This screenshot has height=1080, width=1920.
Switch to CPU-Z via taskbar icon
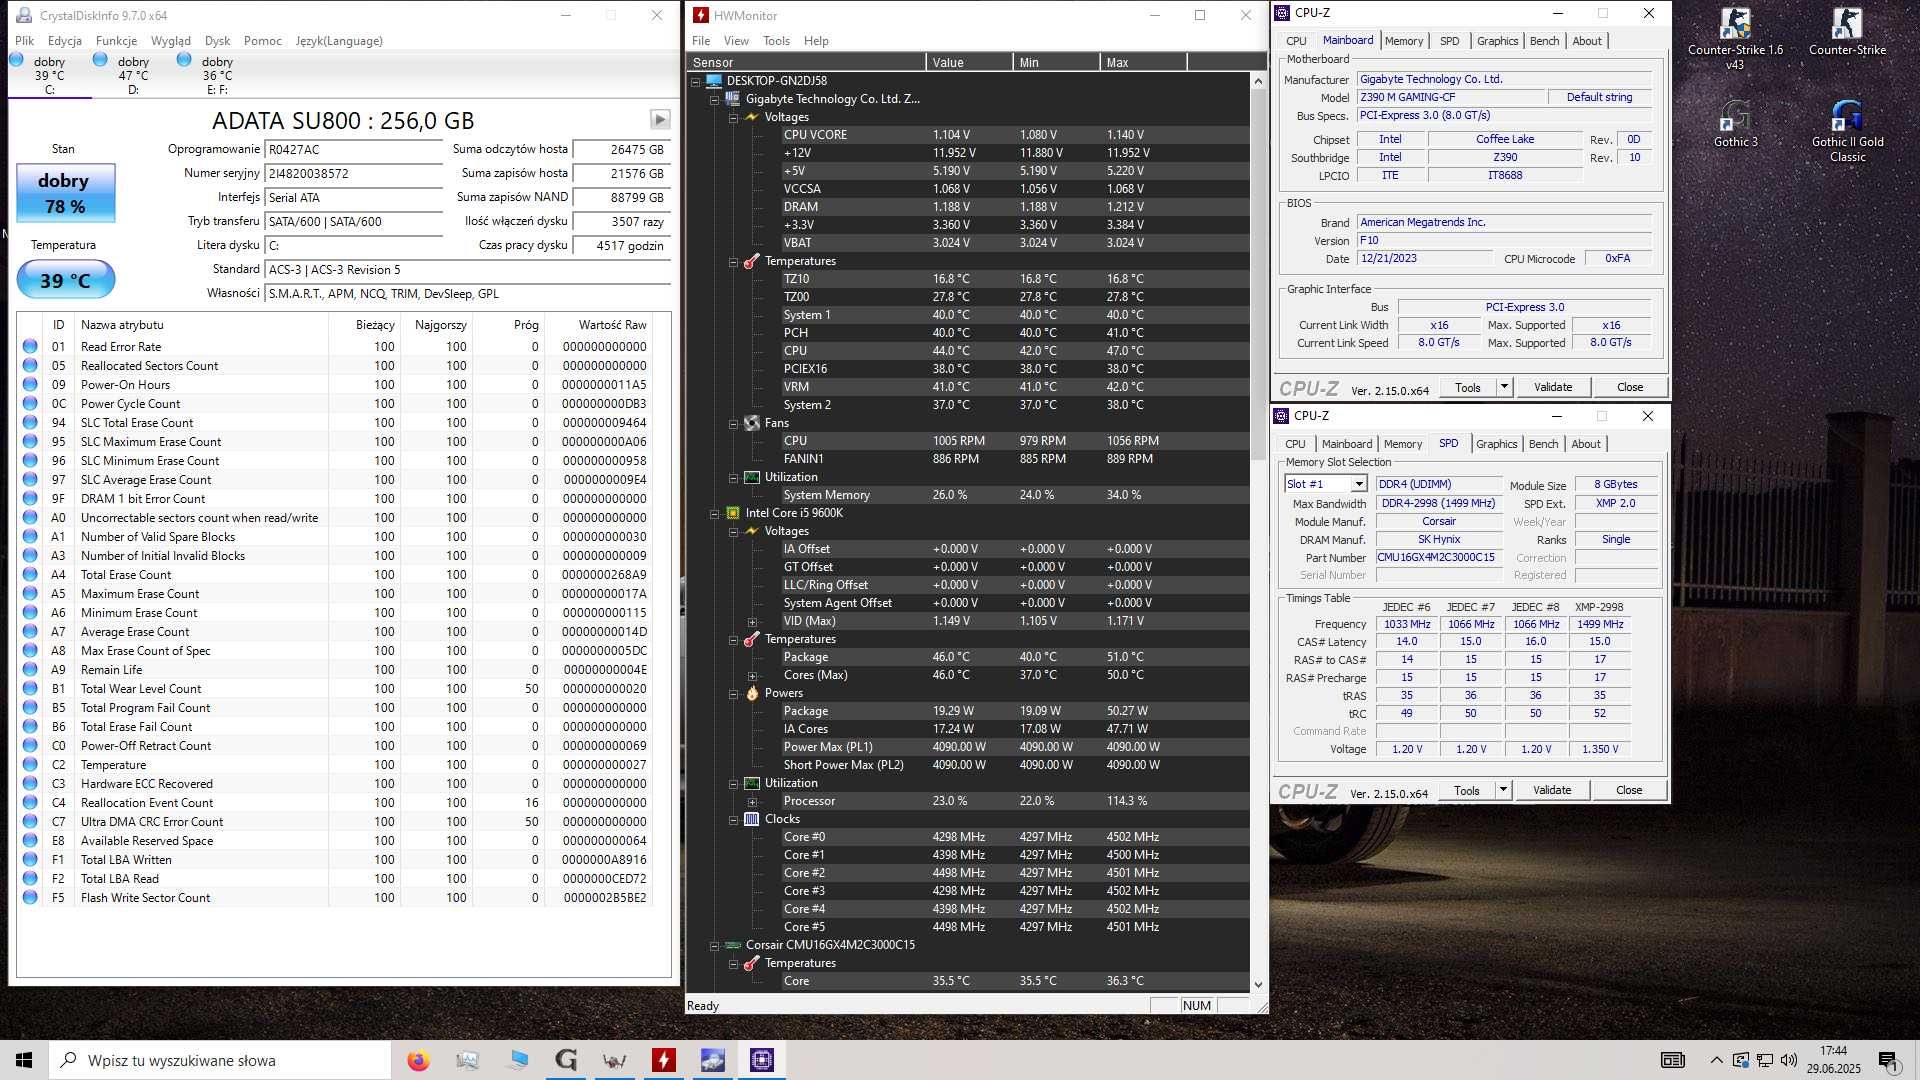click(762, 1060)
